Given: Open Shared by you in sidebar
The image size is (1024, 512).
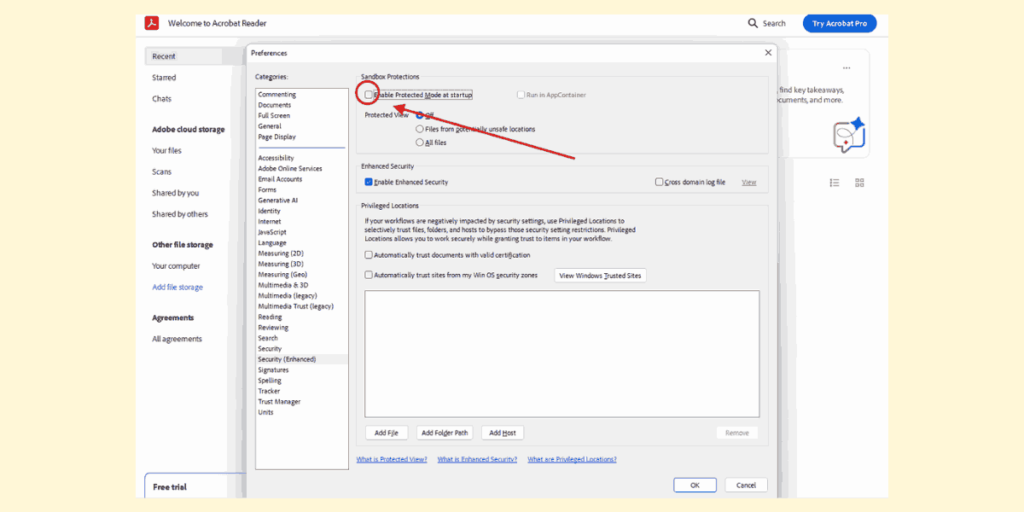Looking at the screenshot, I should point(176,193).
